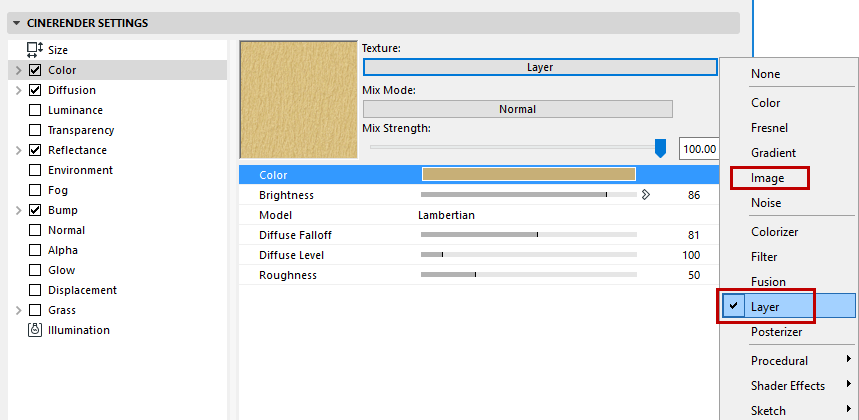This screenshot has width=859, height=420.
Task: Enable the Fog channel checkbox
Action: coord(35,190)
